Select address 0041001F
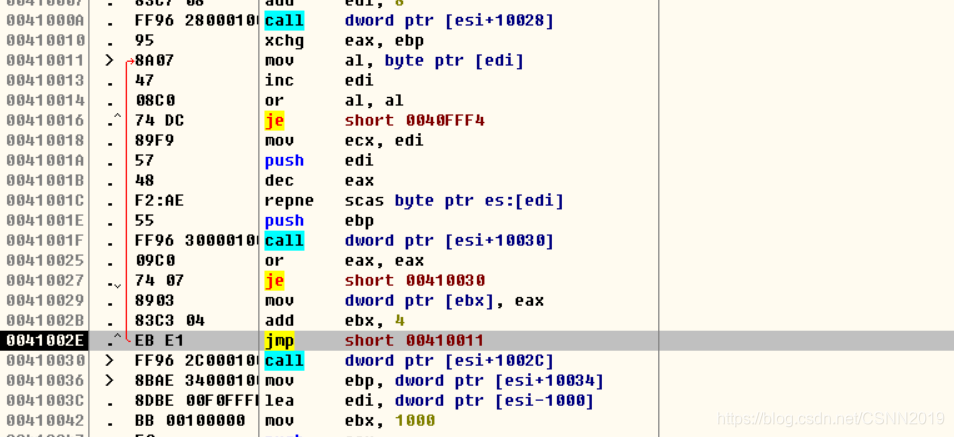 click(x=45, y=240)
